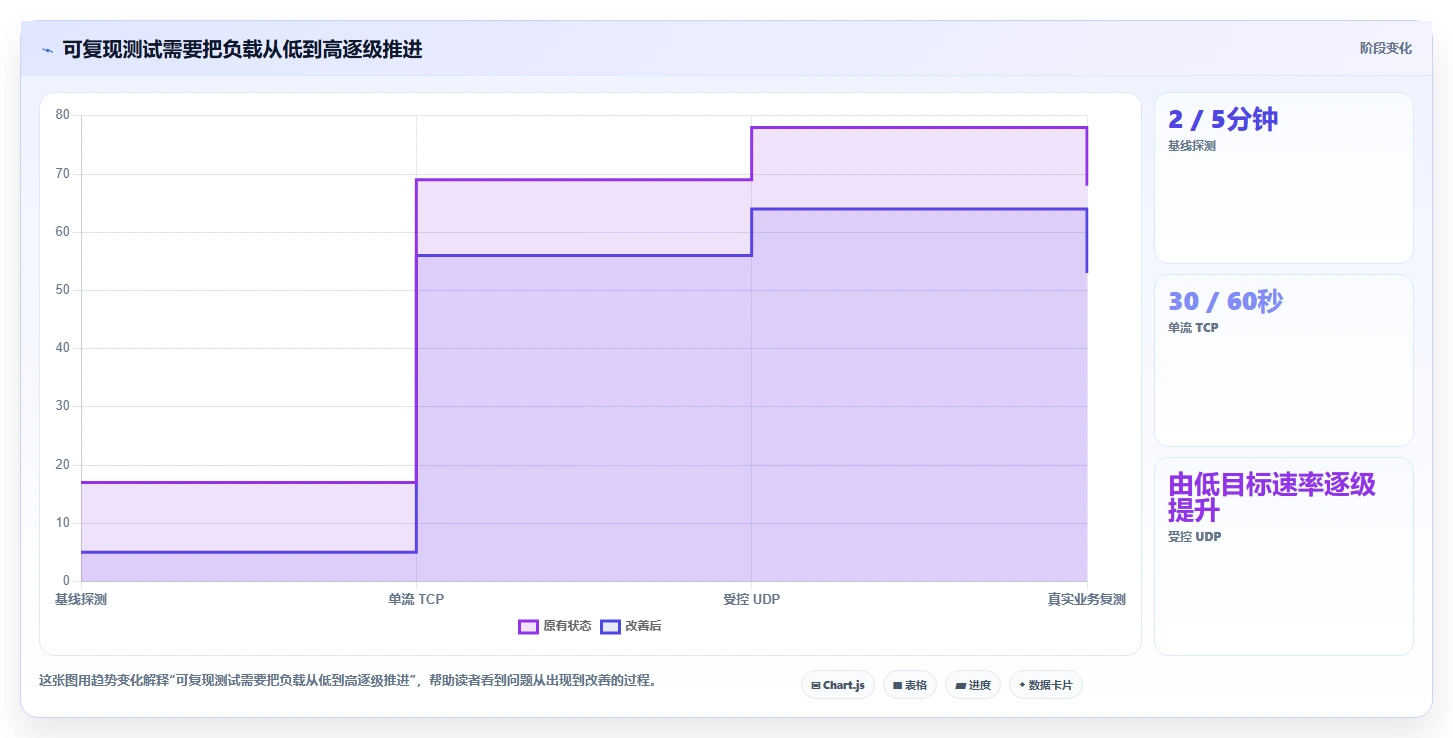The image size is (1453, 738).
Task: Click the 单流 TCP card caption
Action: [1193, 328]
